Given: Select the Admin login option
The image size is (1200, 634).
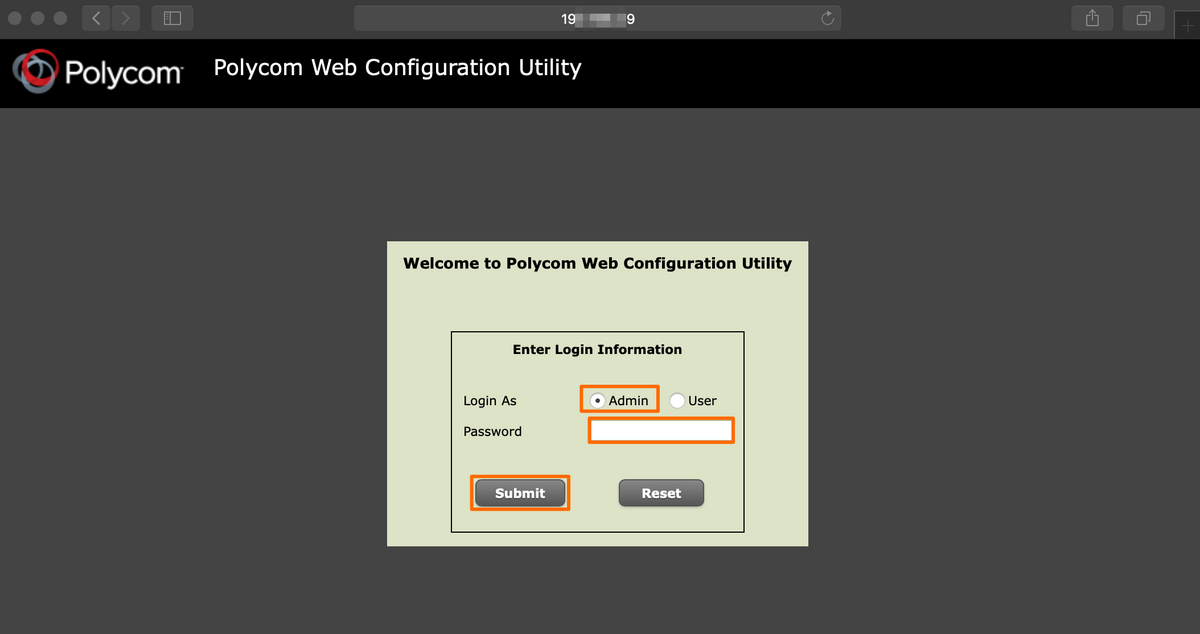Looking at the screenshot, I should click(597, 400).
